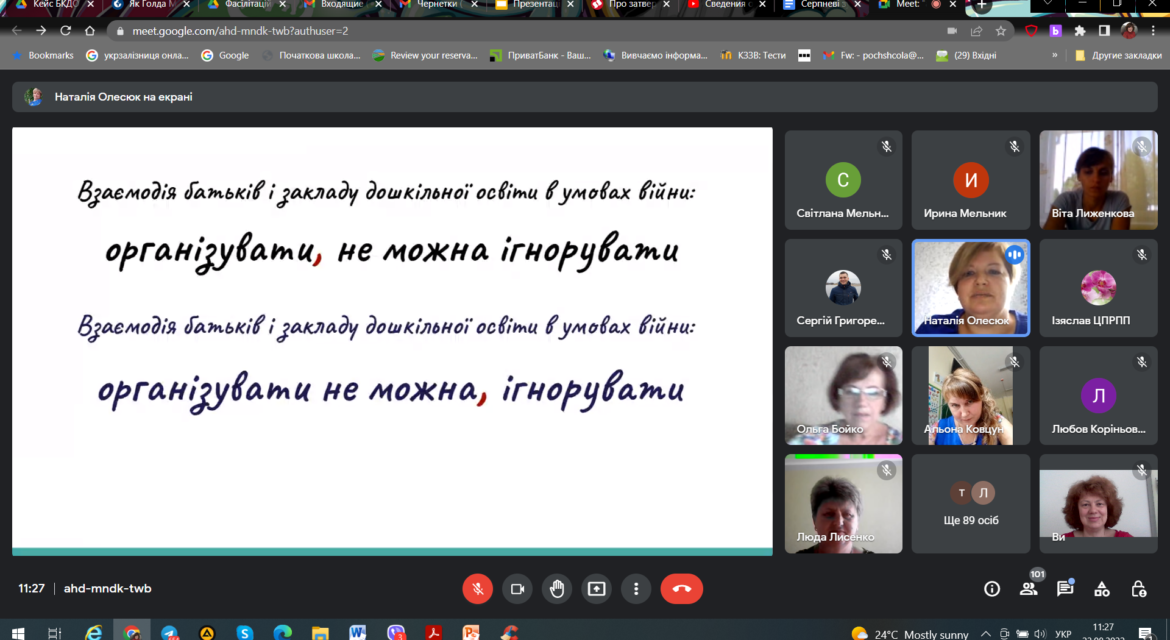
Task: Raise hand in the meeting
Action: click(557, 589)
